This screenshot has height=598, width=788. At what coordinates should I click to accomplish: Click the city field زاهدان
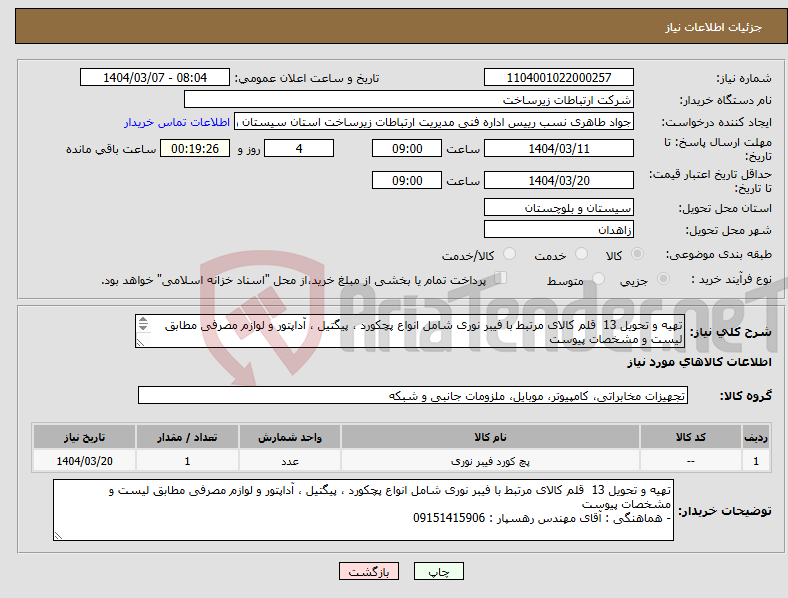pos(558,230)
